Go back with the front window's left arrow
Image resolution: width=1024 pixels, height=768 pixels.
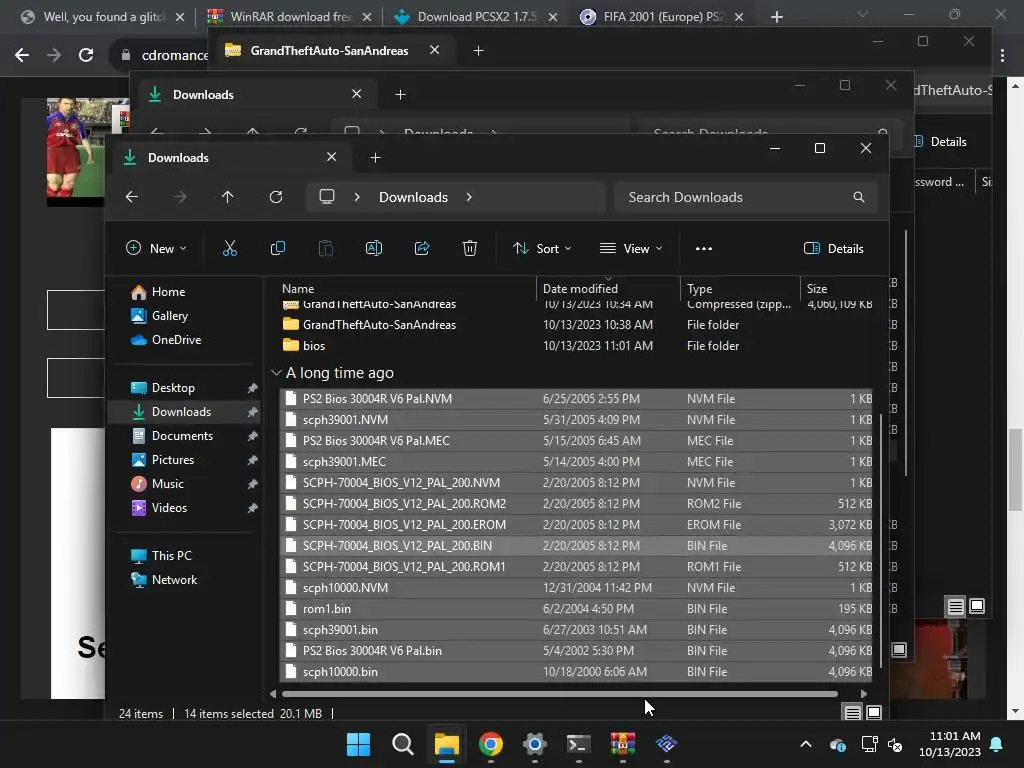pos(132,197)
